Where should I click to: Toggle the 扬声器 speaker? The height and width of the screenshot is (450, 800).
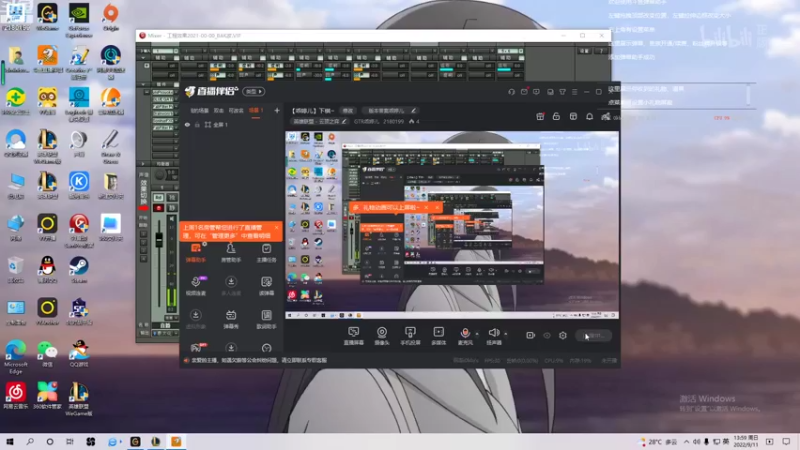pyautogui.click(x=494, y=336)
